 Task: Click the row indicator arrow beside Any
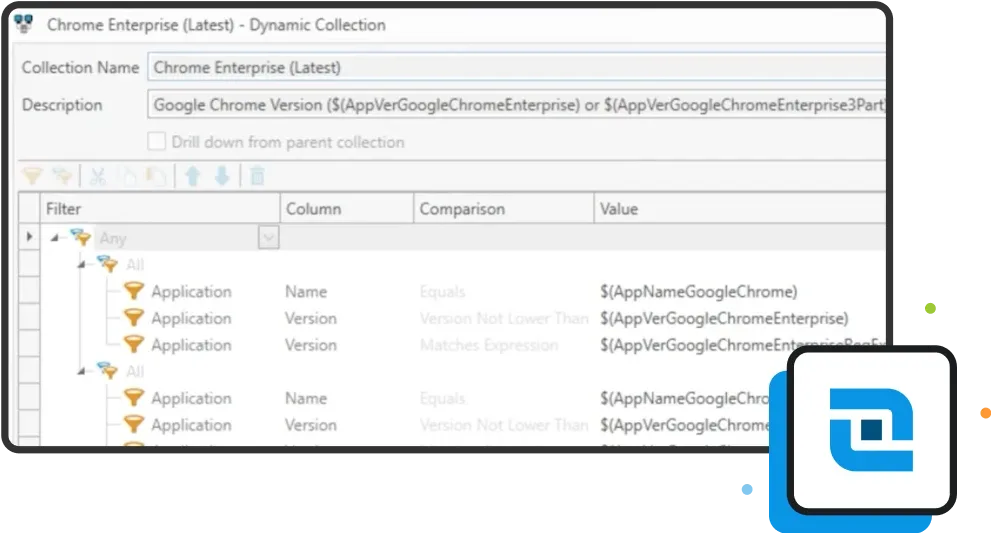[x=29, y=236]
